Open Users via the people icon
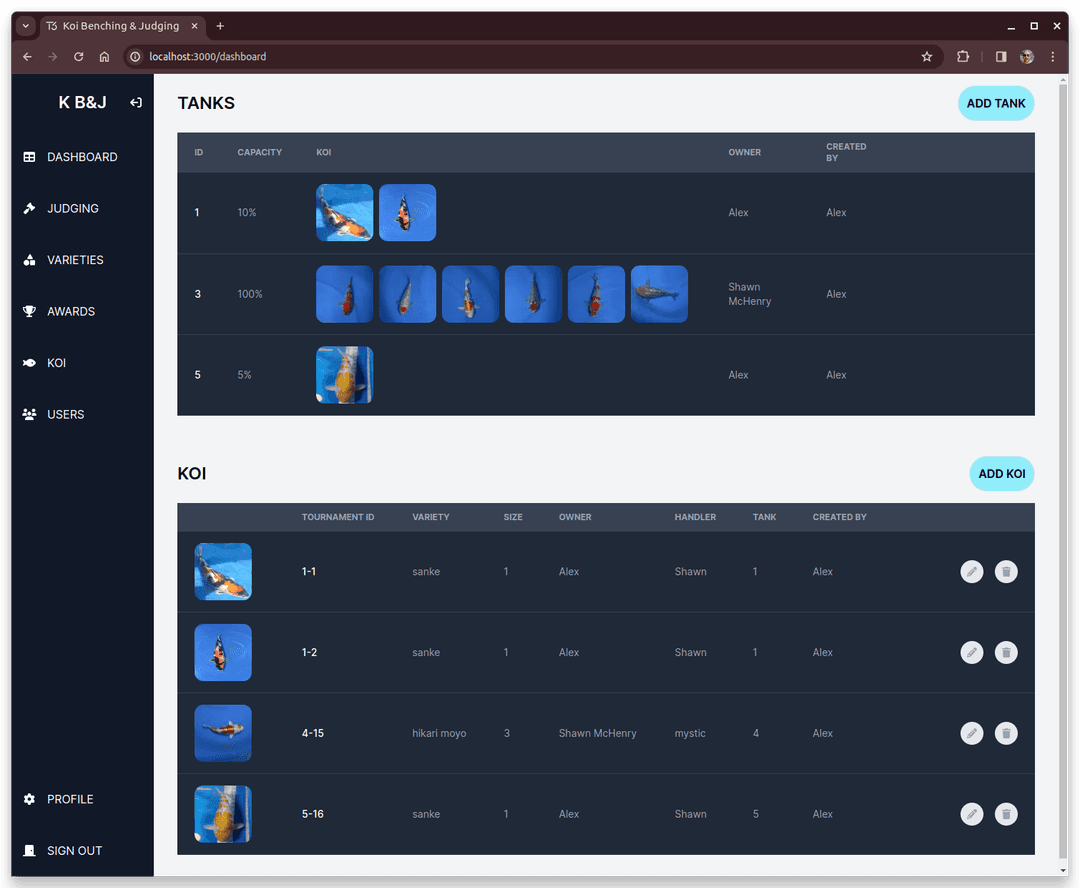The image size is (1080, 888). click(30, 414)
